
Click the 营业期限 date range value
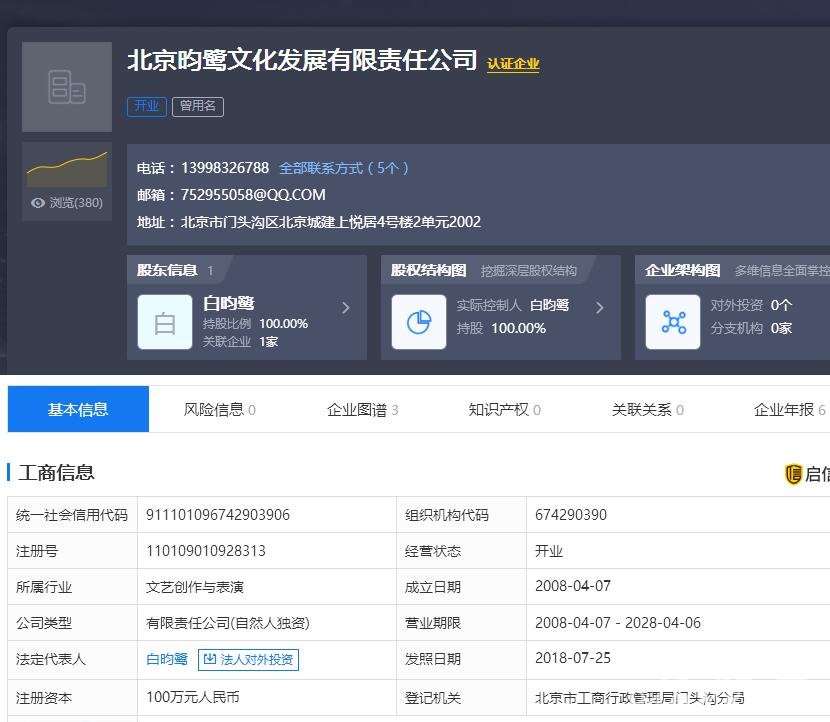click(618, 622)
